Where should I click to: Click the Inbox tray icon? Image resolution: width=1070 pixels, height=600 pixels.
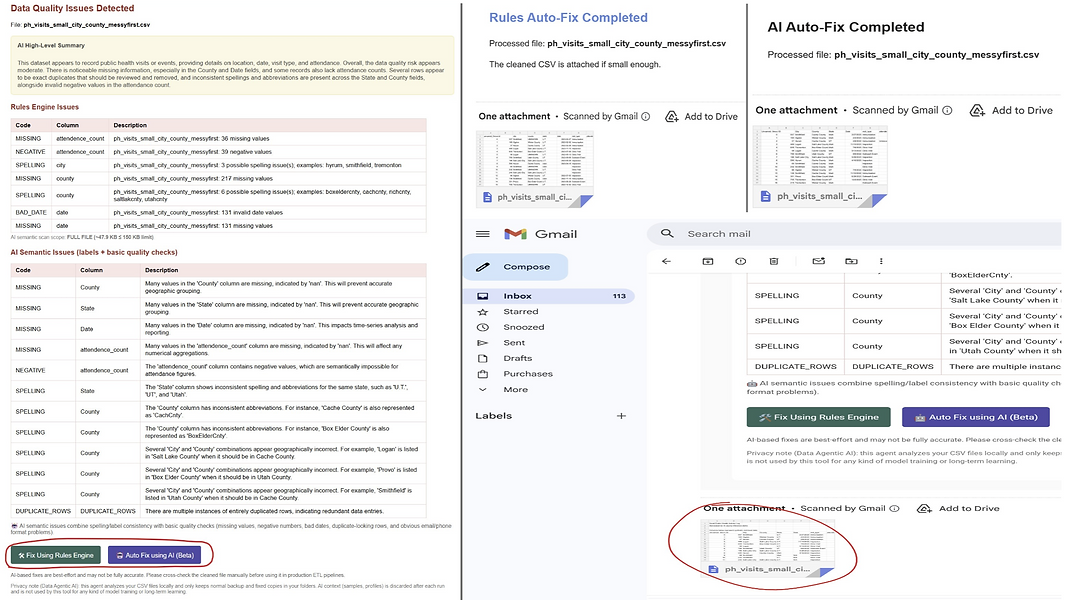coord(482,296)
